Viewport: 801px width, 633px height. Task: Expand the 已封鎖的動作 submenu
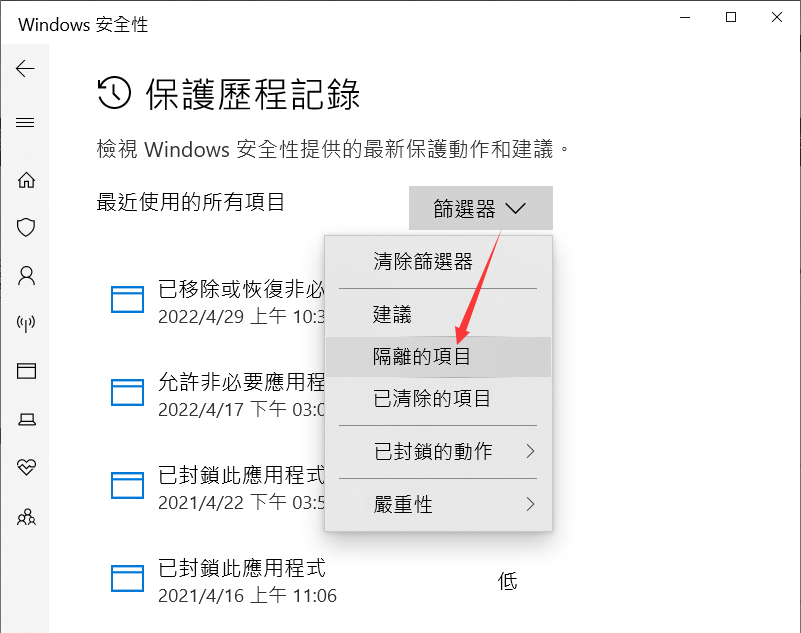click(438, 452)
